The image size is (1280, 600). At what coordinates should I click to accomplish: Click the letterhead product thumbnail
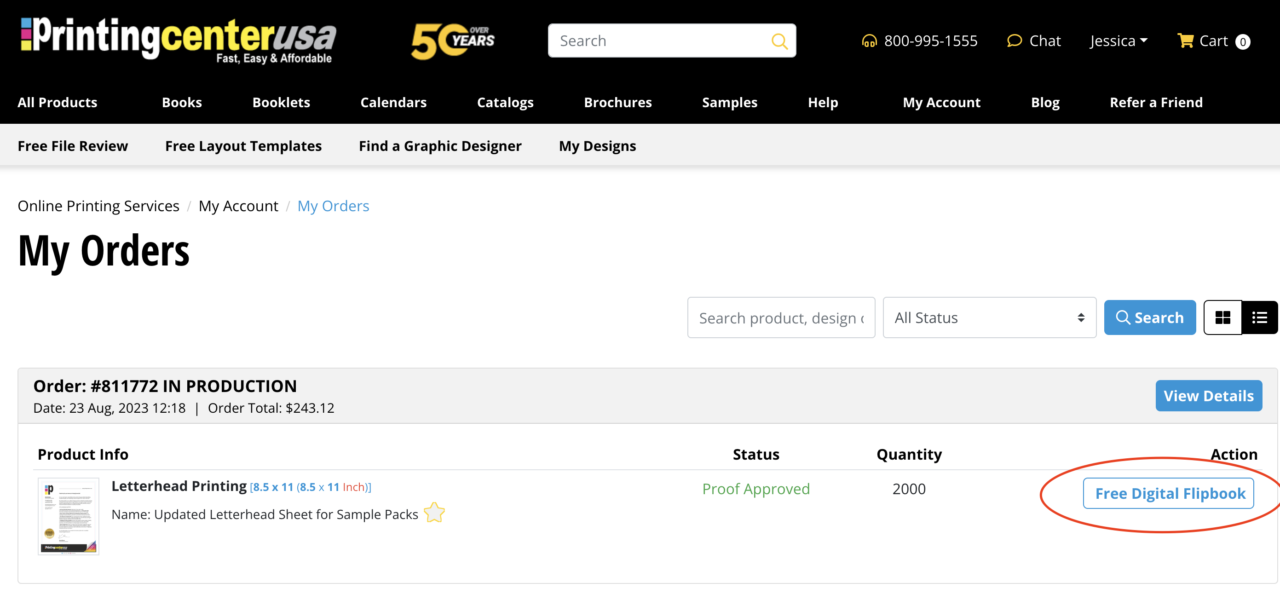pos(69,516)
